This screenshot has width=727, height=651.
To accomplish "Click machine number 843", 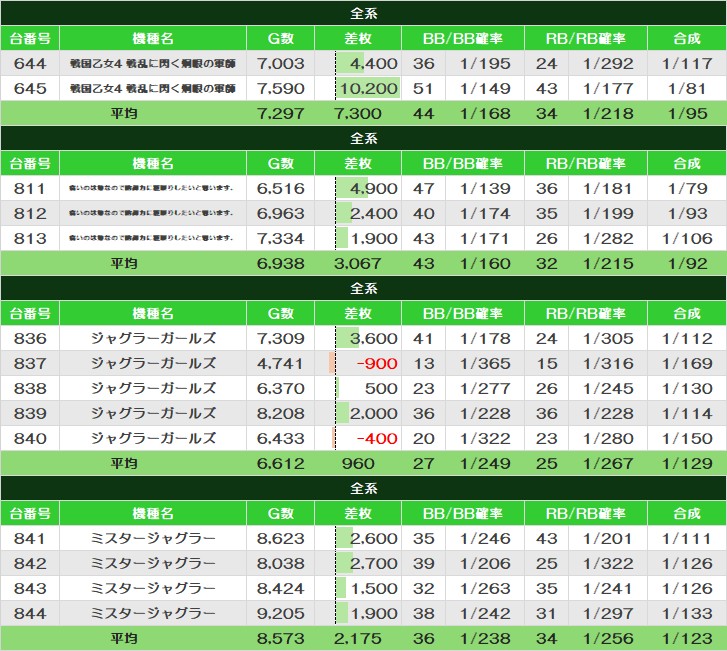I will pos(30,589).
